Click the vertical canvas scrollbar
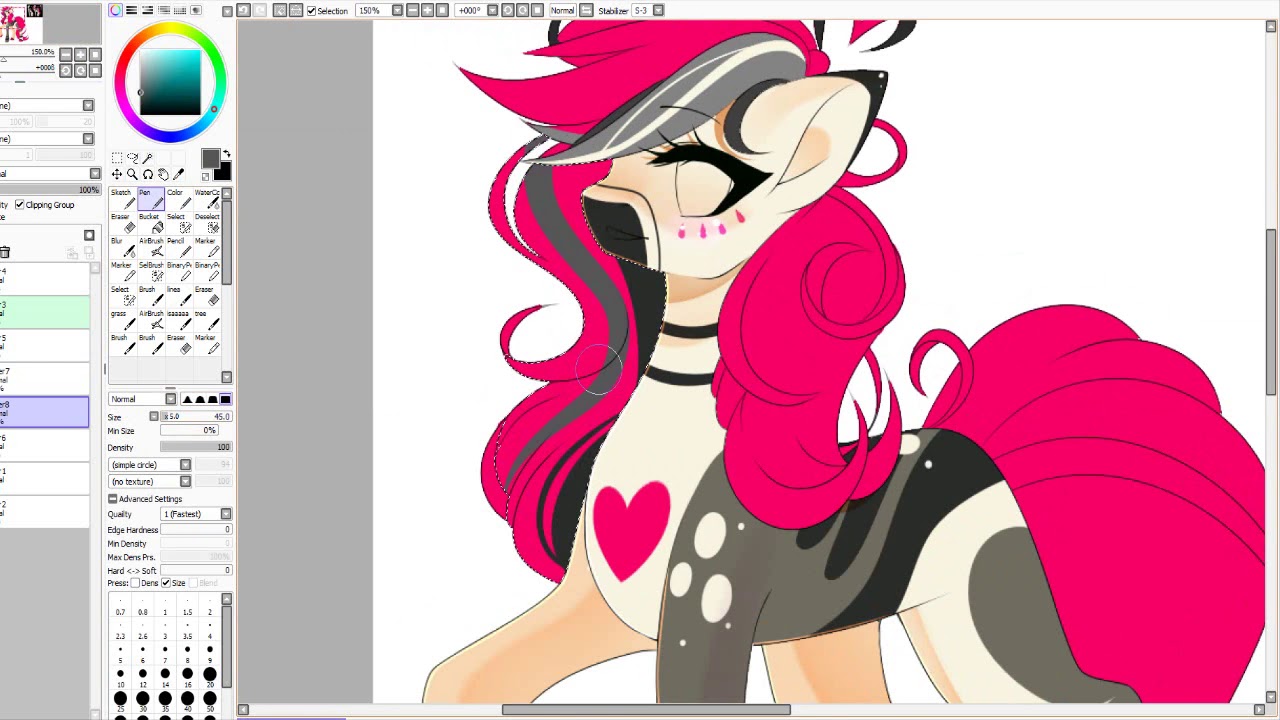This screenshot has height=720, width=1280. click(x=1271, y=312)
